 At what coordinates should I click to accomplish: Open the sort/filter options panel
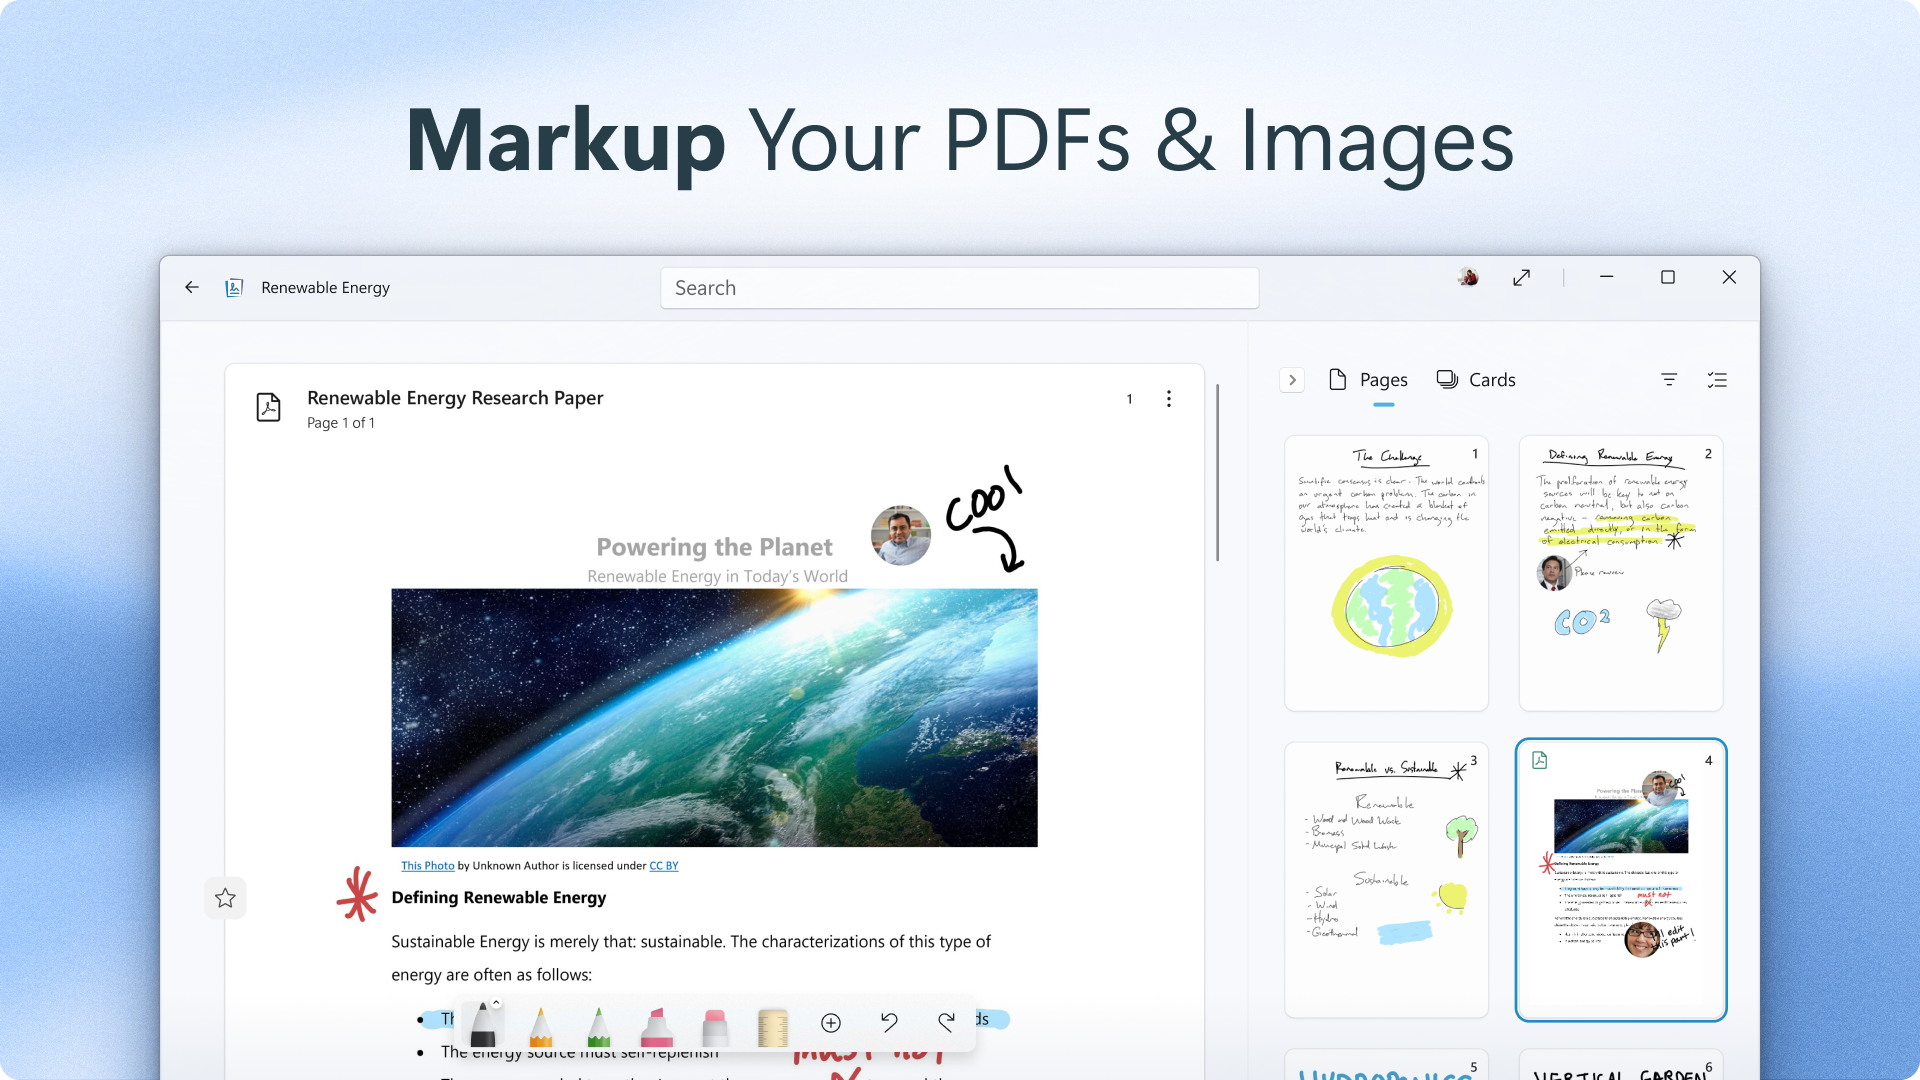tap(1668, 380)
